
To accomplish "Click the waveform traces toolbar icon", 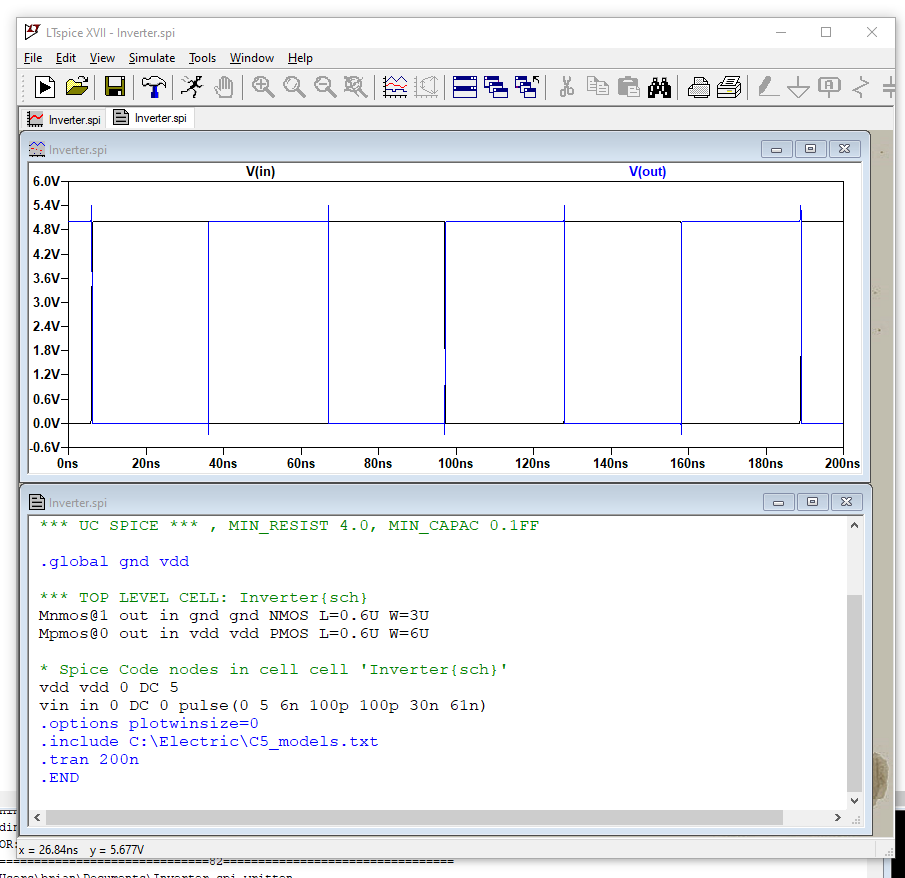I will click(396, 87).
